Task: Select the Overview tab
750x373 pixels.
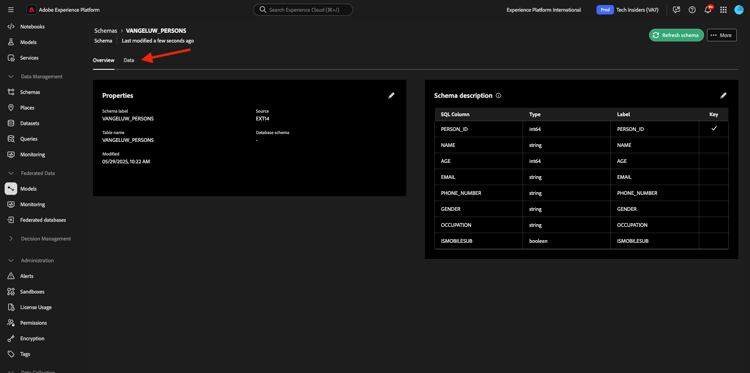Action: [x=103, y=60]
